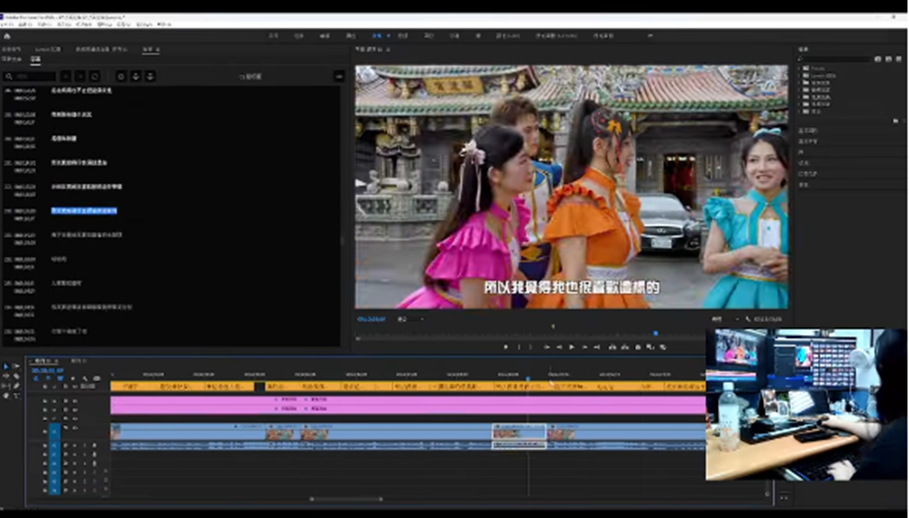
Task: Click the timeline horizontal zoom scrollbar
Action: (x=346, y=498)
